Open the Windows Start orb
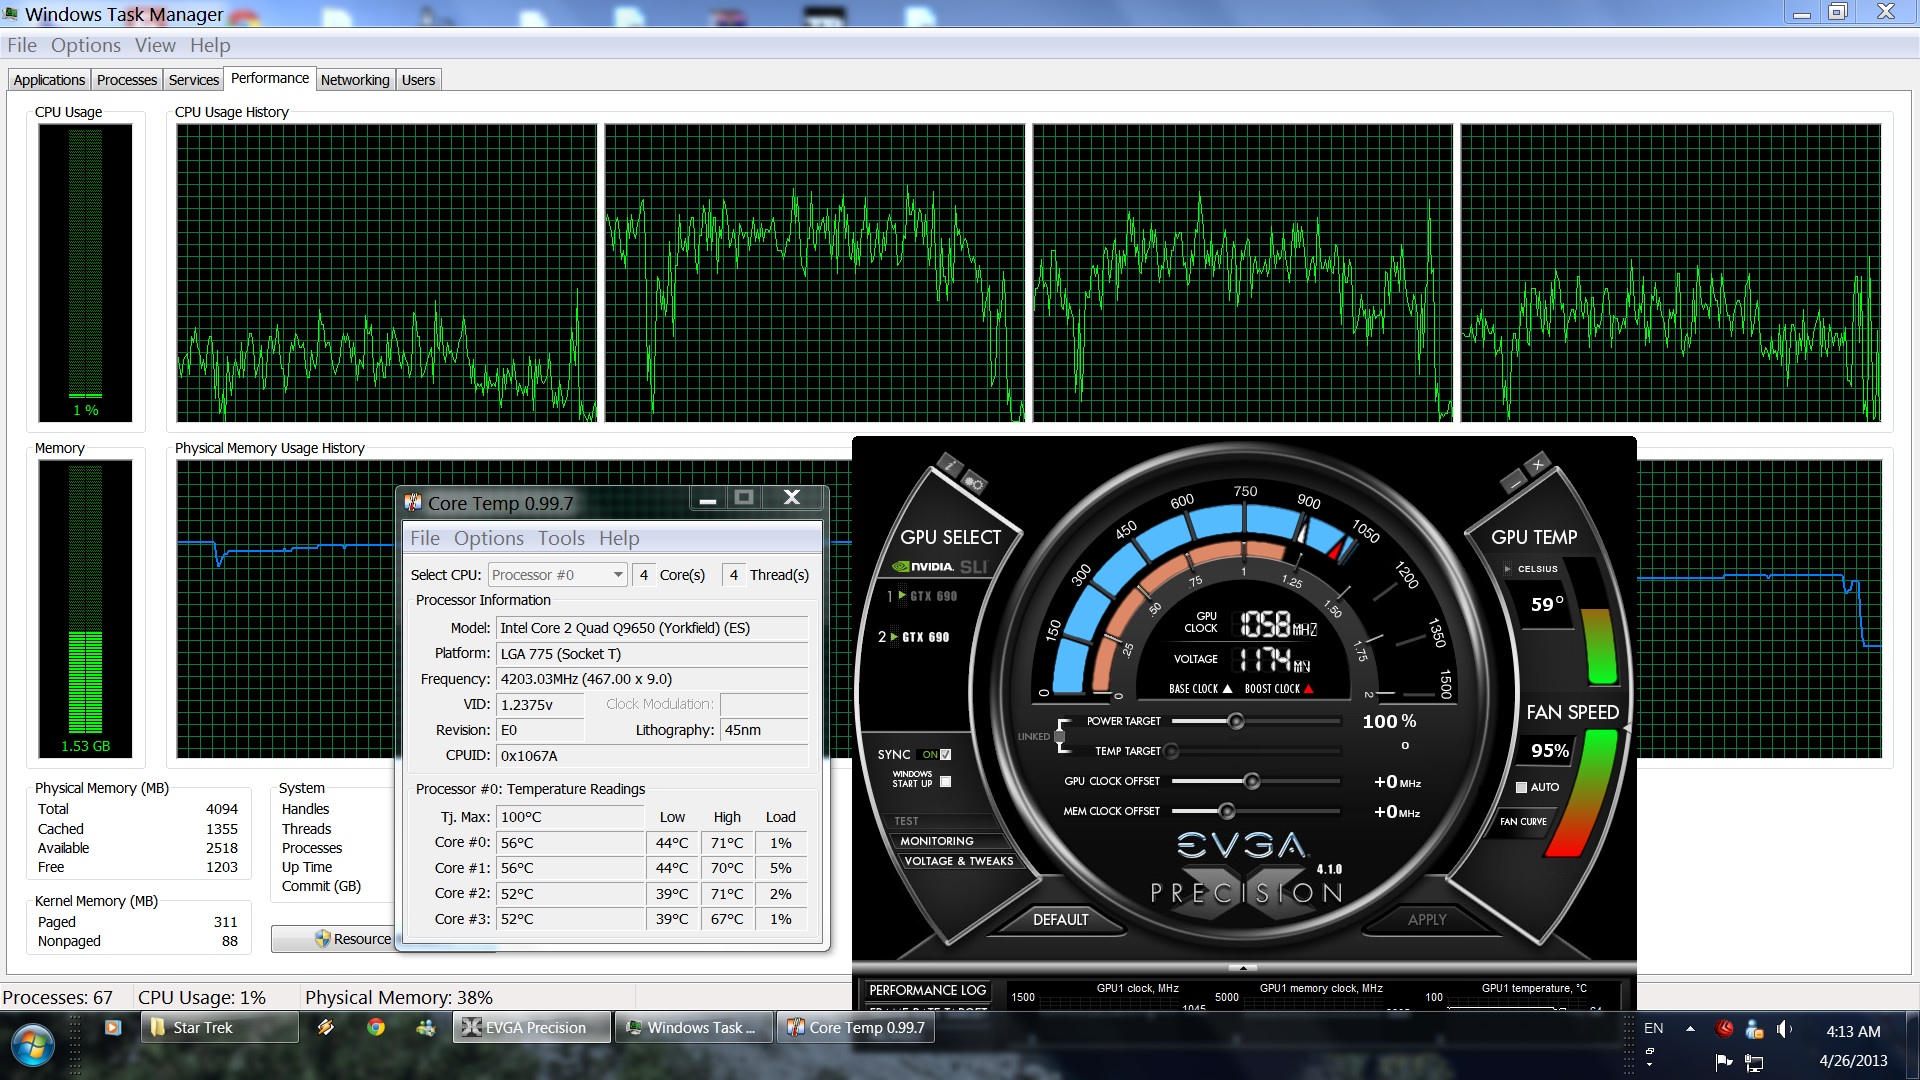Screen dimensions: 1920x1080 [33, 1046]
